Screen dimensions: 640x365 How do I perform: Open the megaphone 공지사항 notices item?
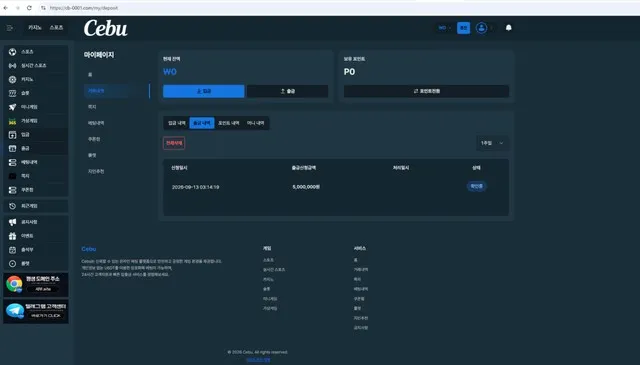36,222
